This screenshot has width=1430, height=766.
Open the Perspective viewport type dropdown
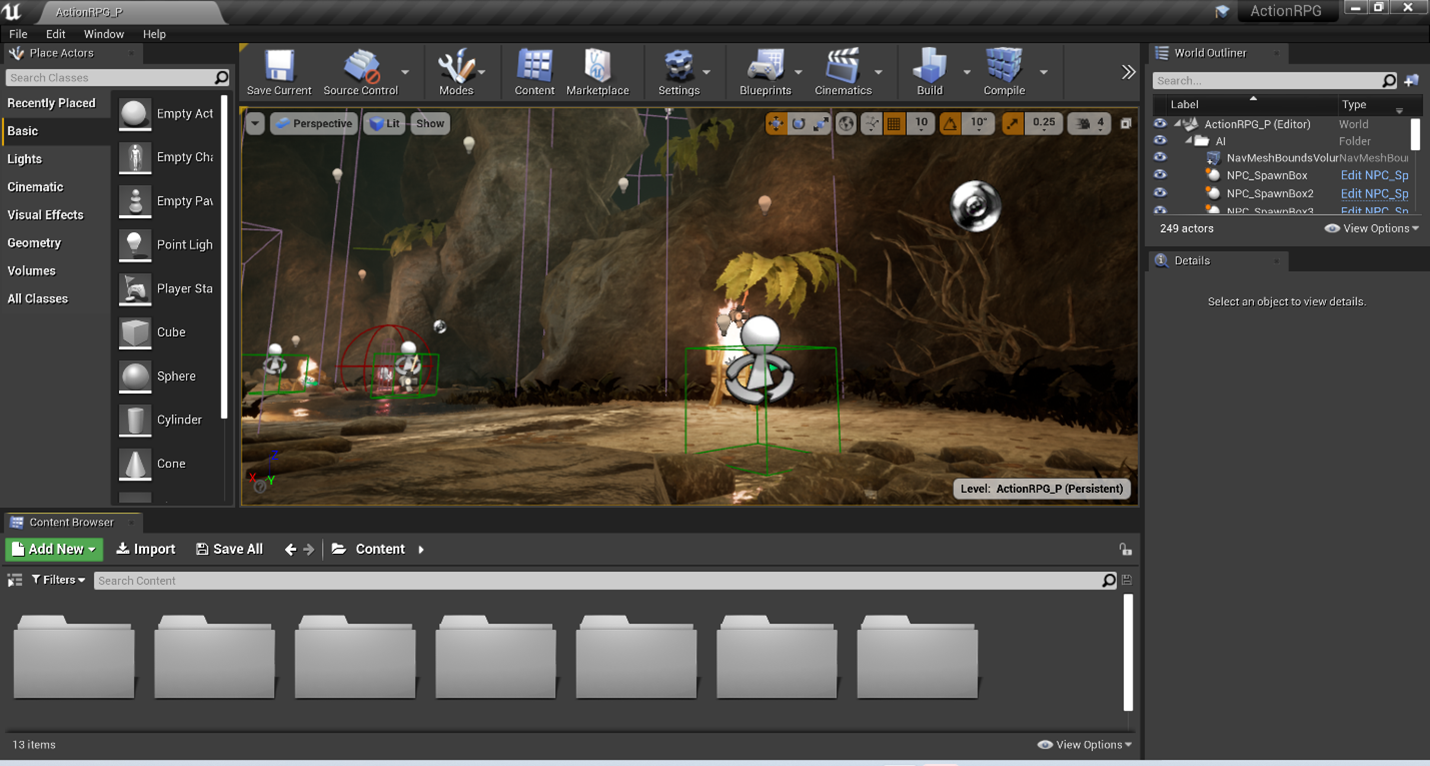pyautogui.click(x=313, y=123)
